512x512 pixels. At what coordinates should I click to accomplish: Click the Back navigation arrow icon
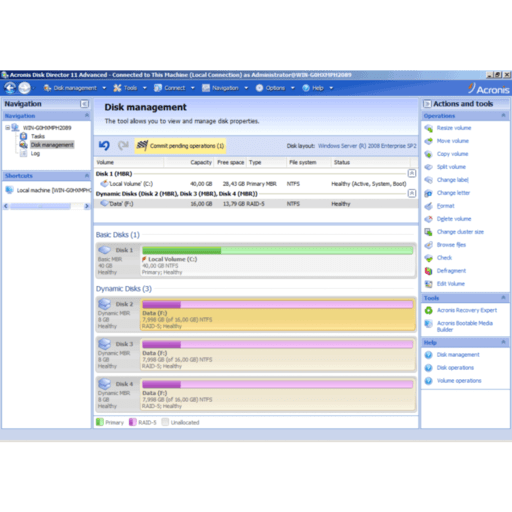pyautogui.click(x=10, y=88)
